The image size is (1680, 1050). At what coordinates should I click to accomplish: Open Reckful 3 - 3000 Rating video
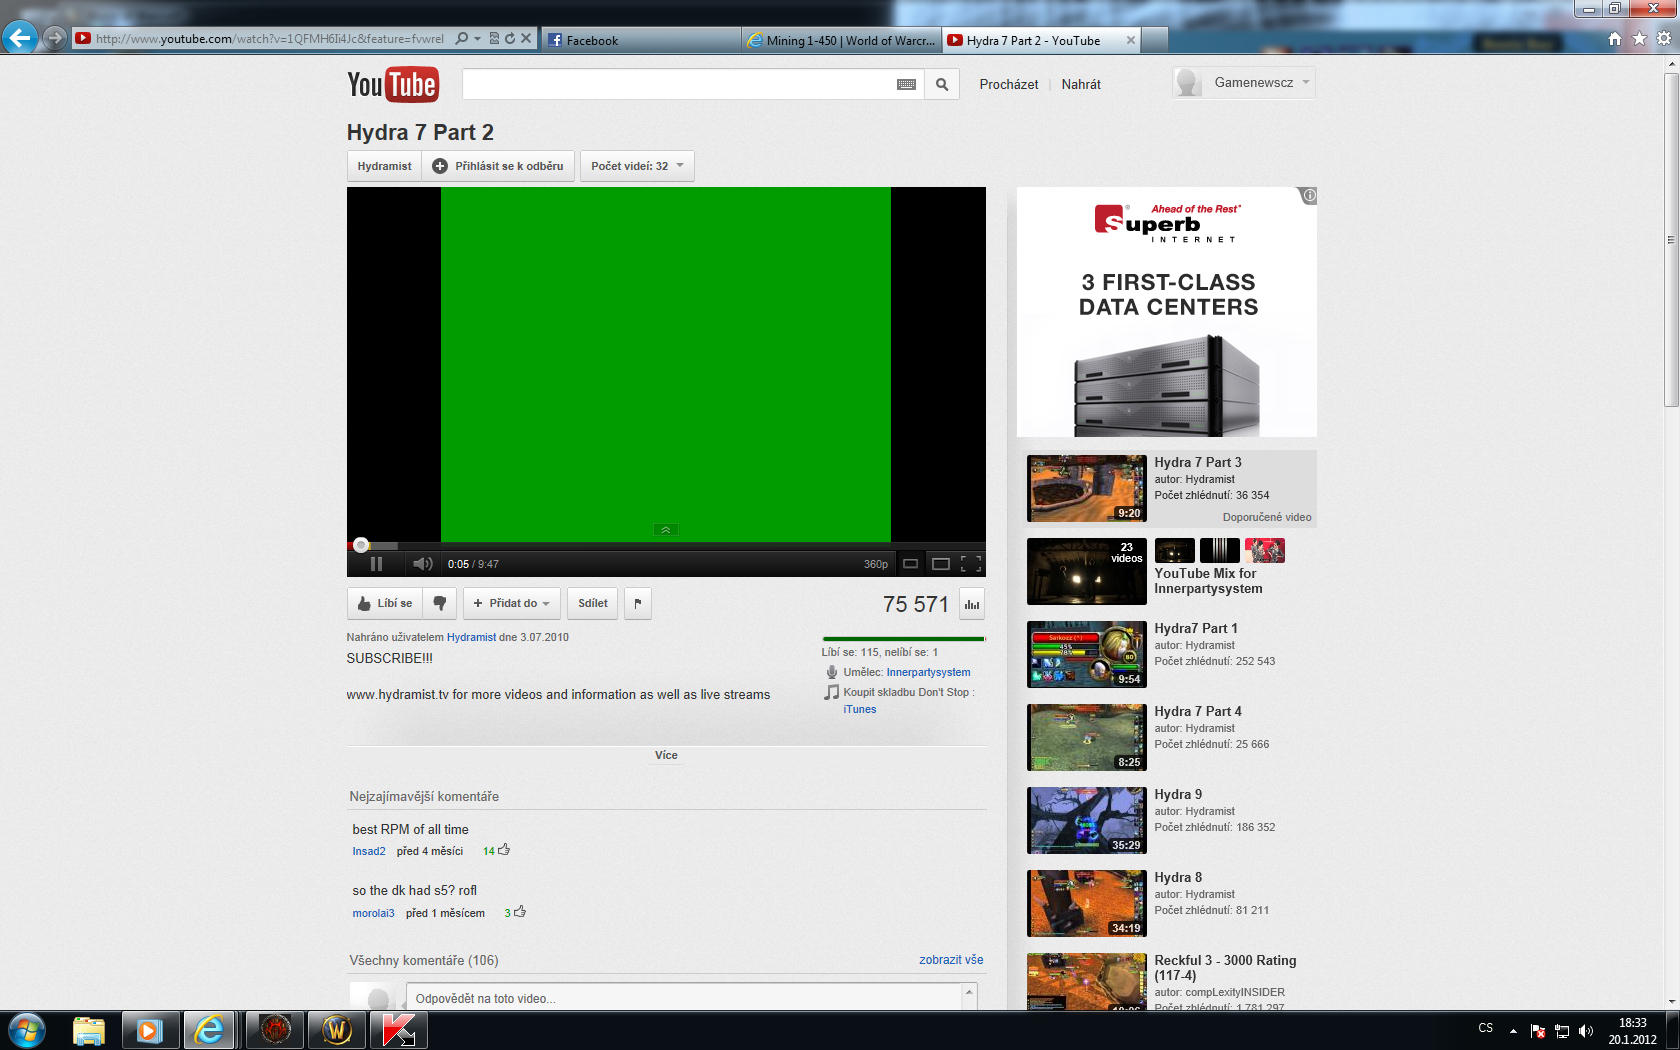pyautogui.click(x=1225, y=968)
